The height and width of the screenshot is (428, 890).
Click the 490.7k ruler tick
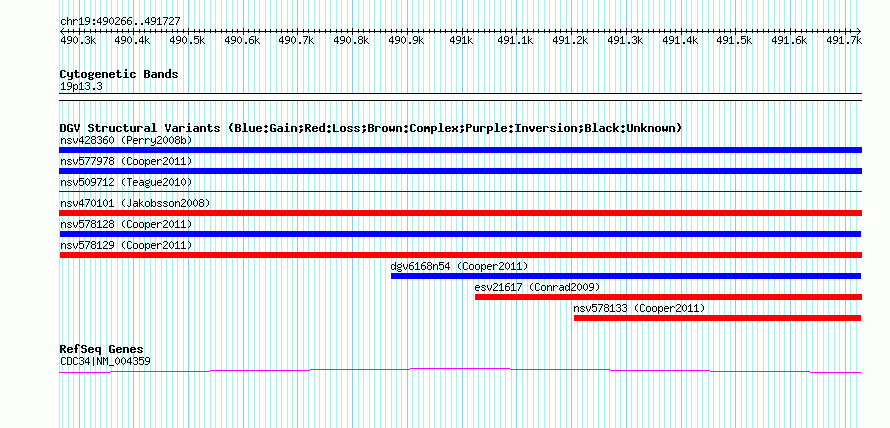[297, 40]
